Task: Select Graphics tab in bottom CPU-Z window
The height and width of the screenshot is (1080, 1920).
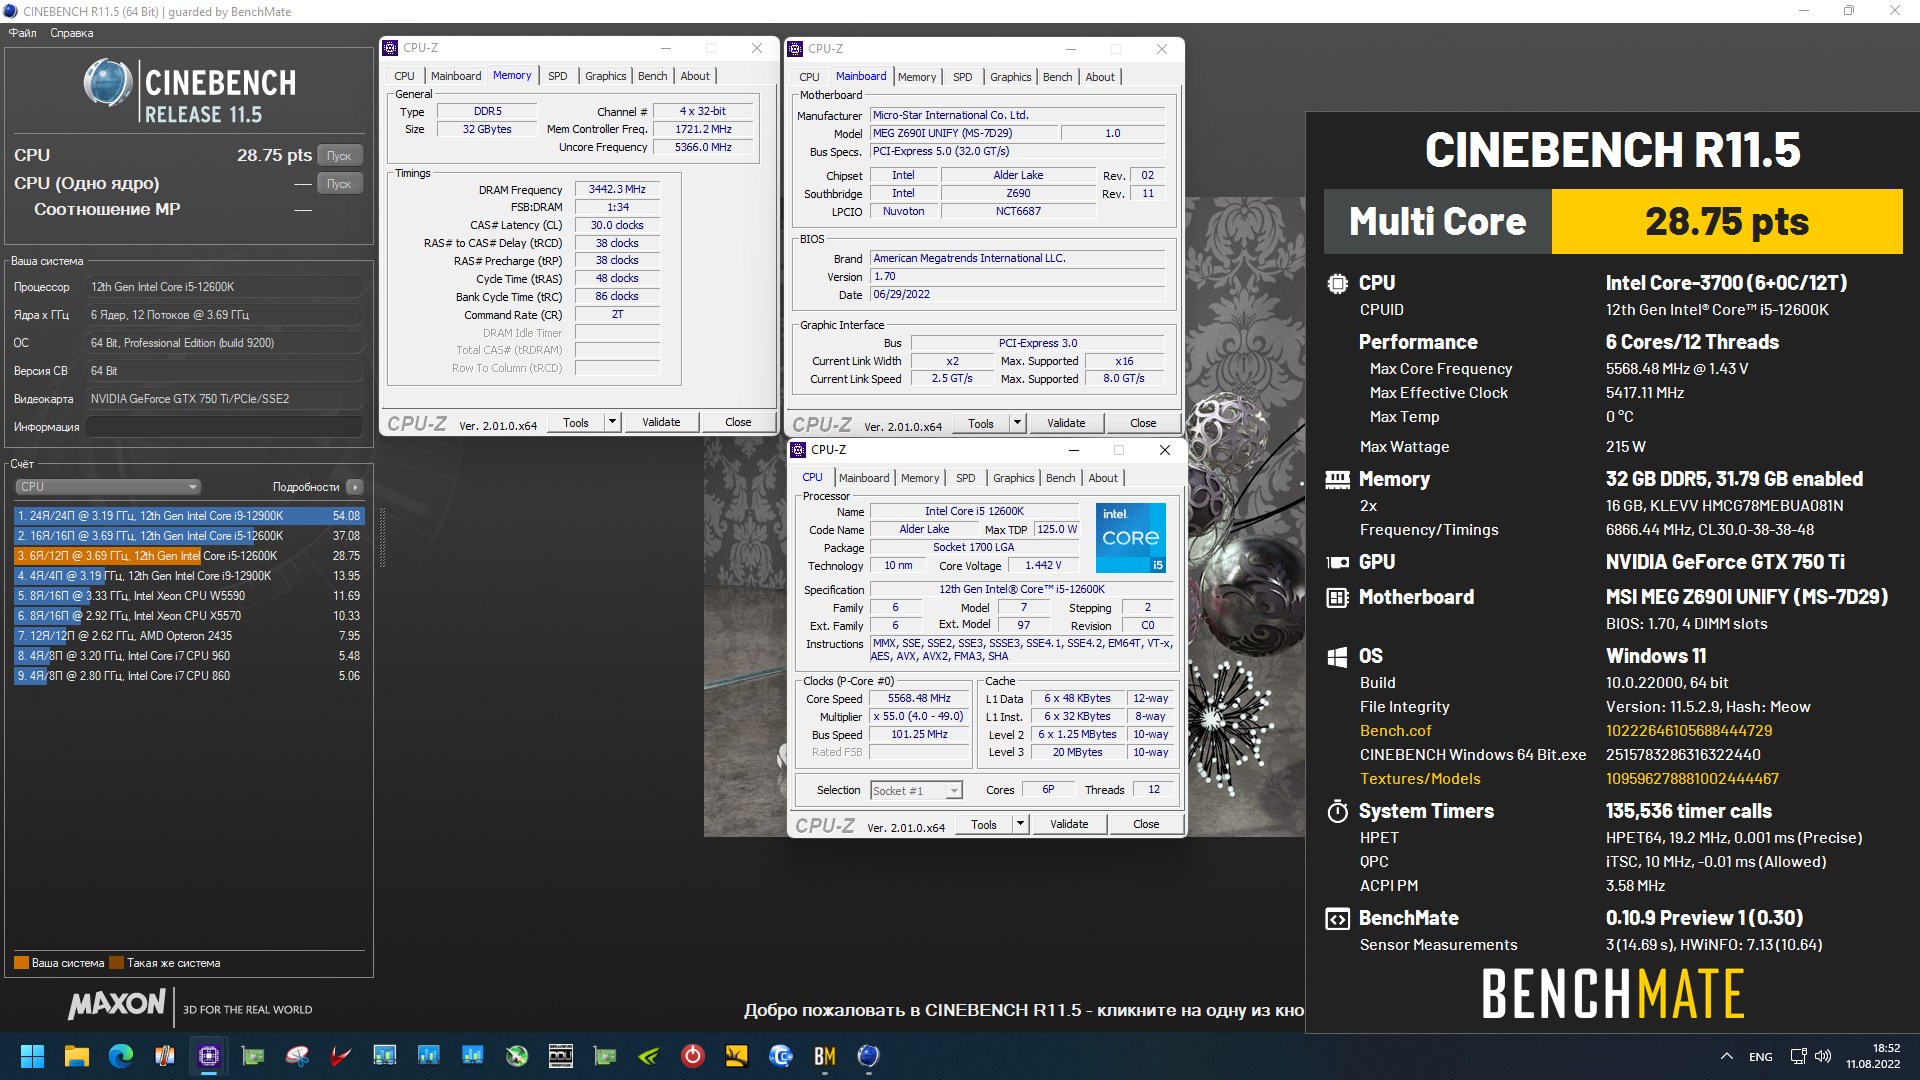Action: (1013, 478)
